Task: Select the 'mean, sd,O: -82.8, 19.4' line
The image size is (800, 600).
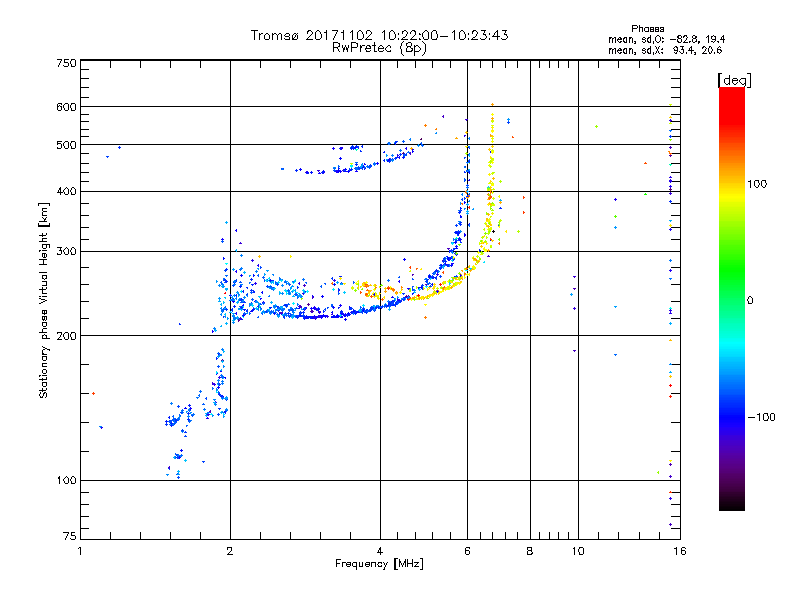Action: click(666, 39)
